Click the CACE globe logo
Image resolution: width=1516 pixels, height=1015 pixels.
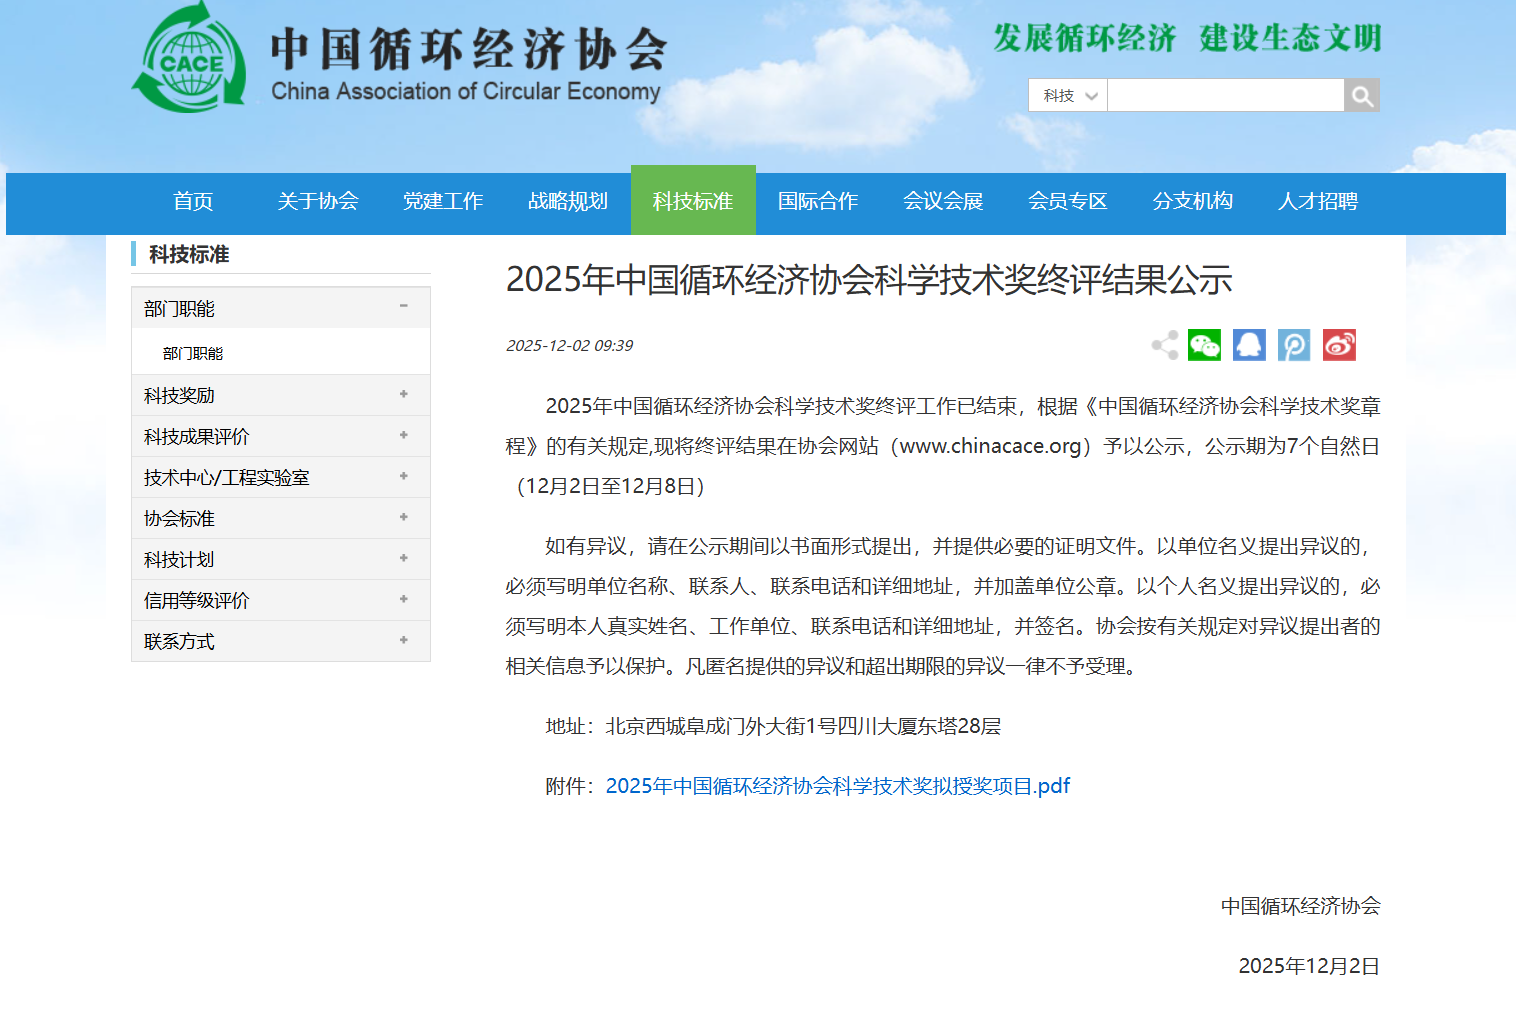[189, 62]
